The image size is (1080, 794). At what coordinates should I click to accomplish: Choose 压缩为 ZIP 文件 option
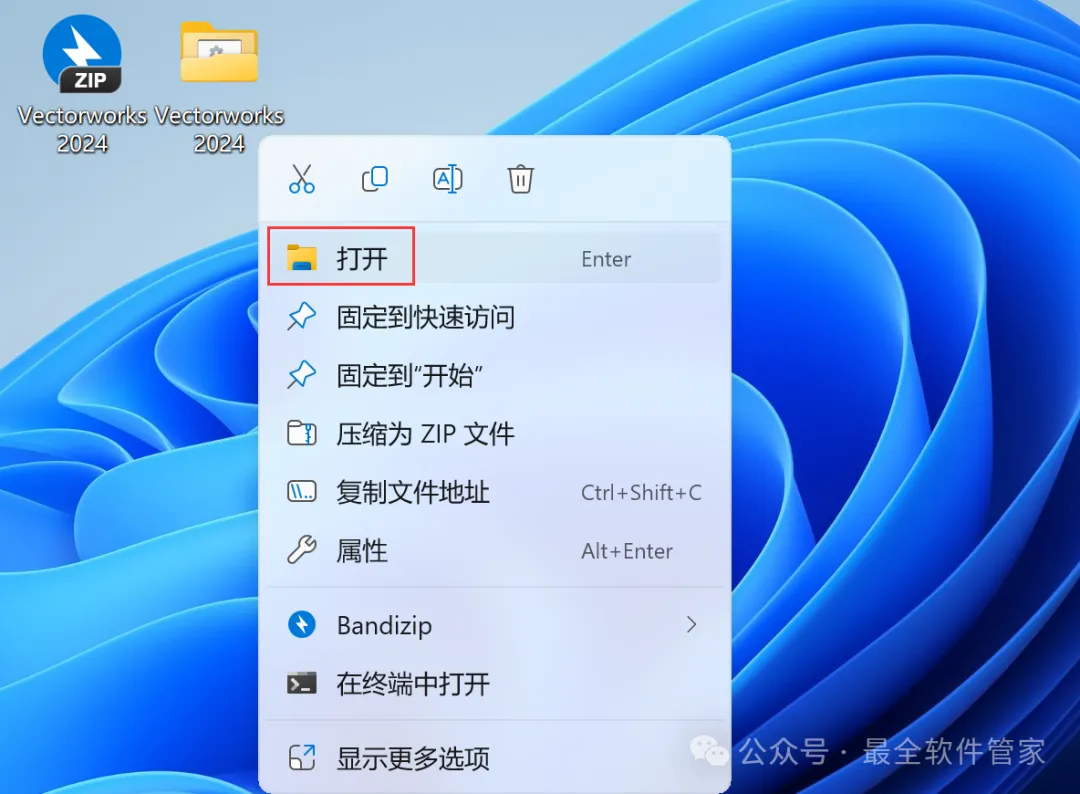click(x=494, y=434)
